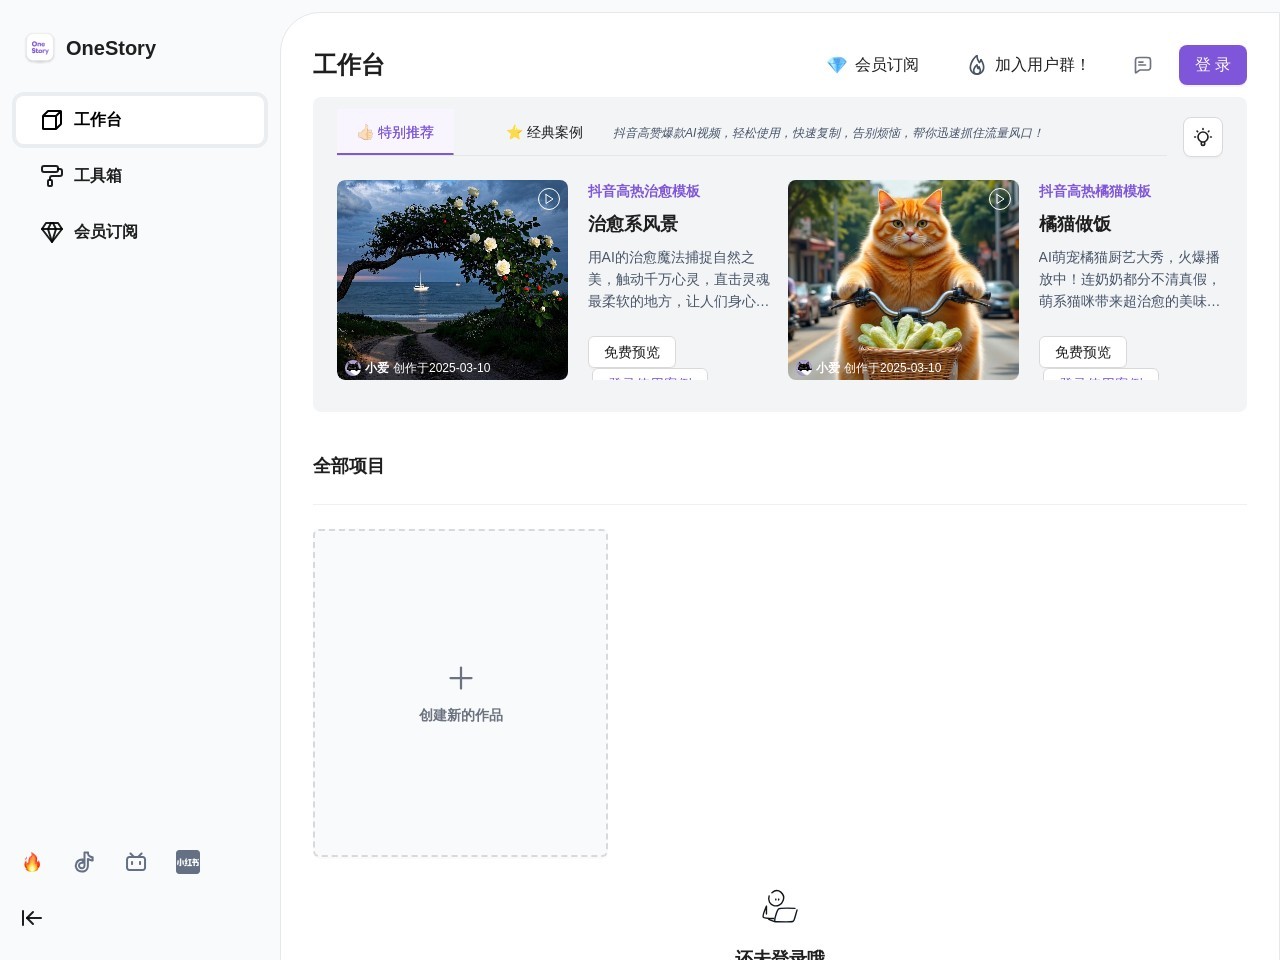Click the Xiaohongshu (小红书) icon
1280x960 pixels.
188,862
